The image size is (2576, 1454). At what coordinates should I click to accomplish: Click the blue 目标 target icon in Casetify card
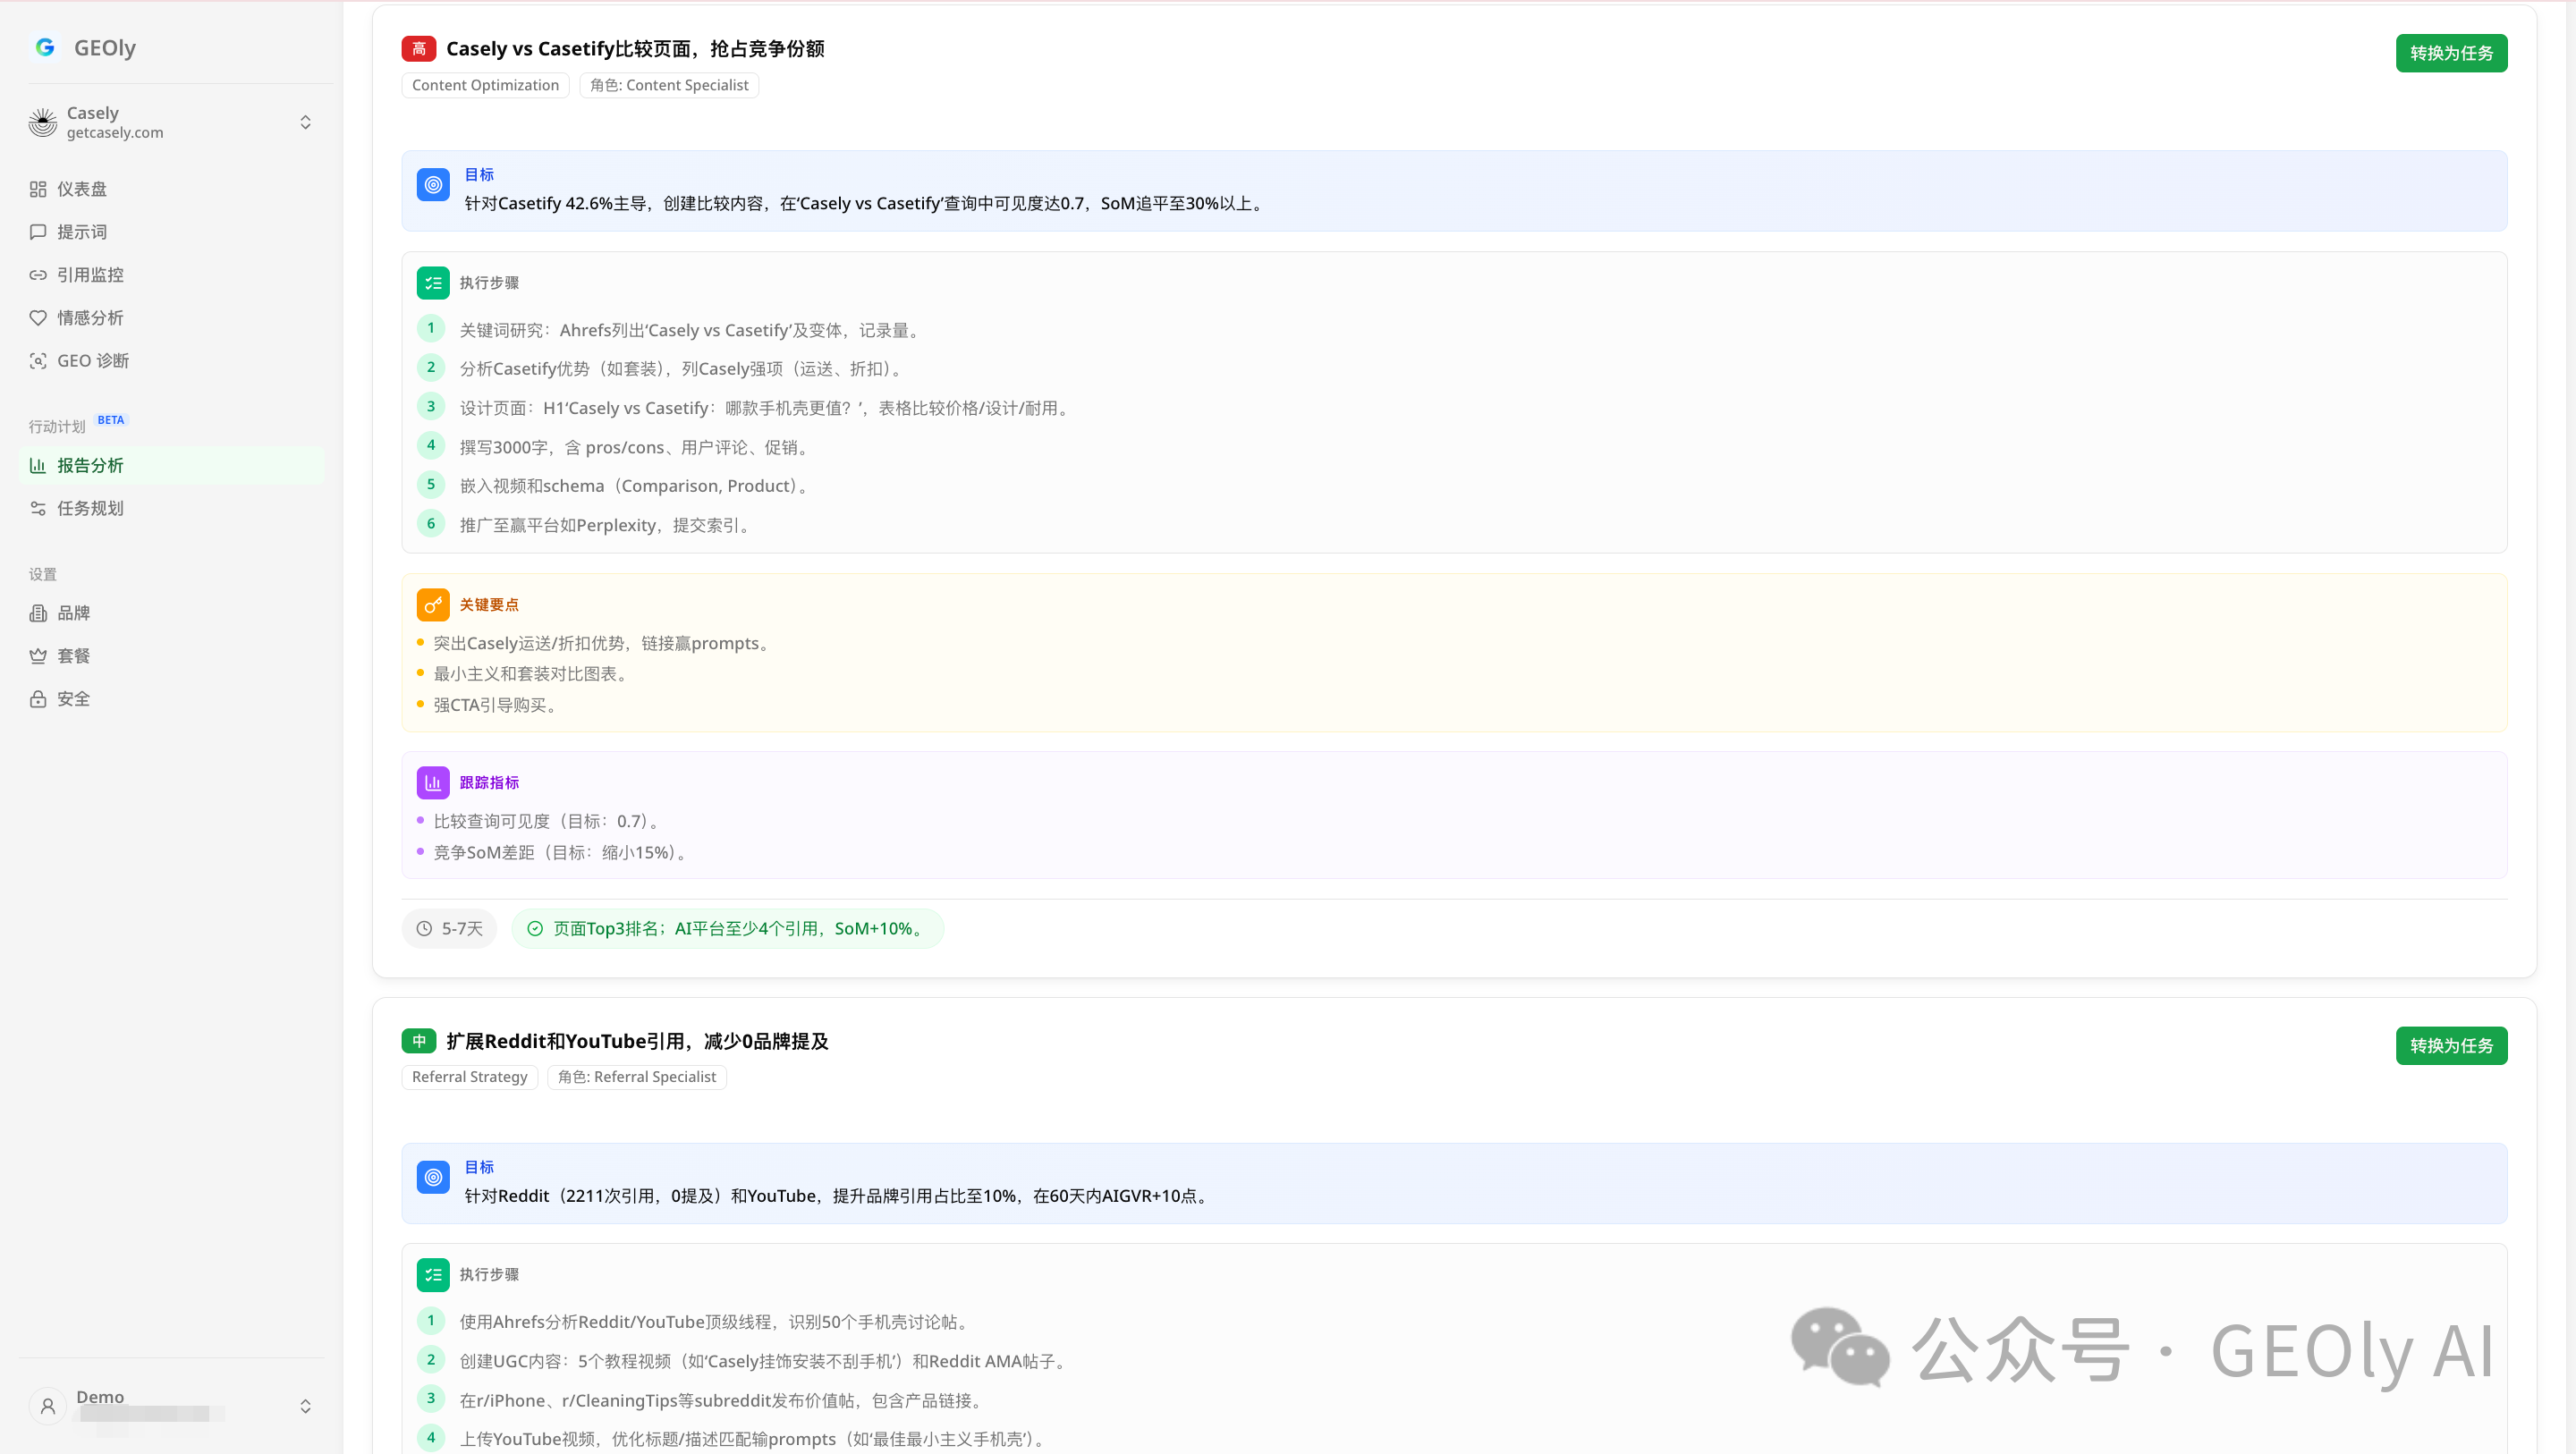(433, 185)
